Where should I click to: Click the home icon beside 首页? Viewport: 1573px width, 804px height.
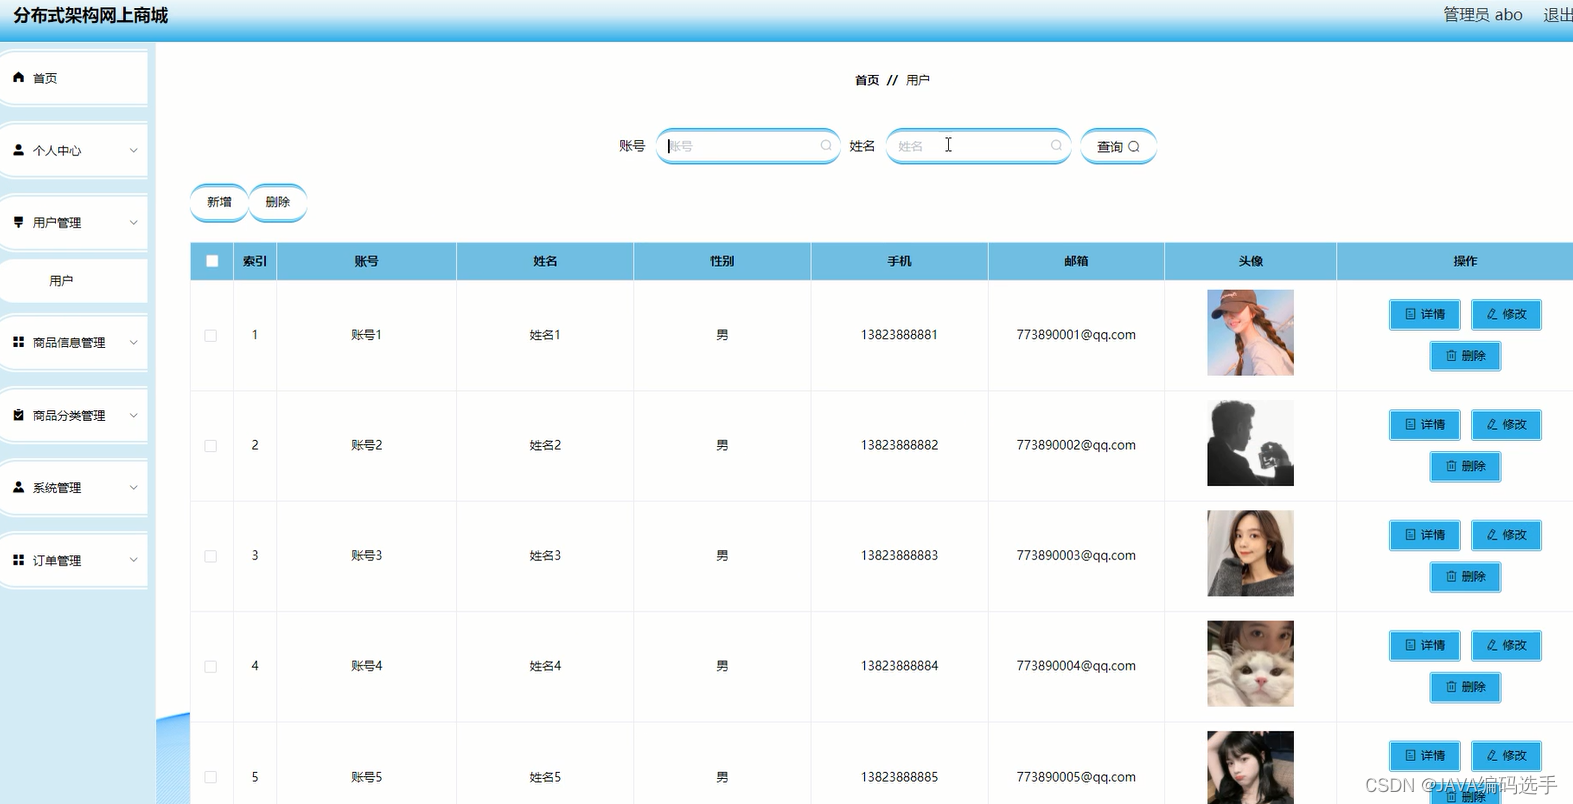coord(18,77)
